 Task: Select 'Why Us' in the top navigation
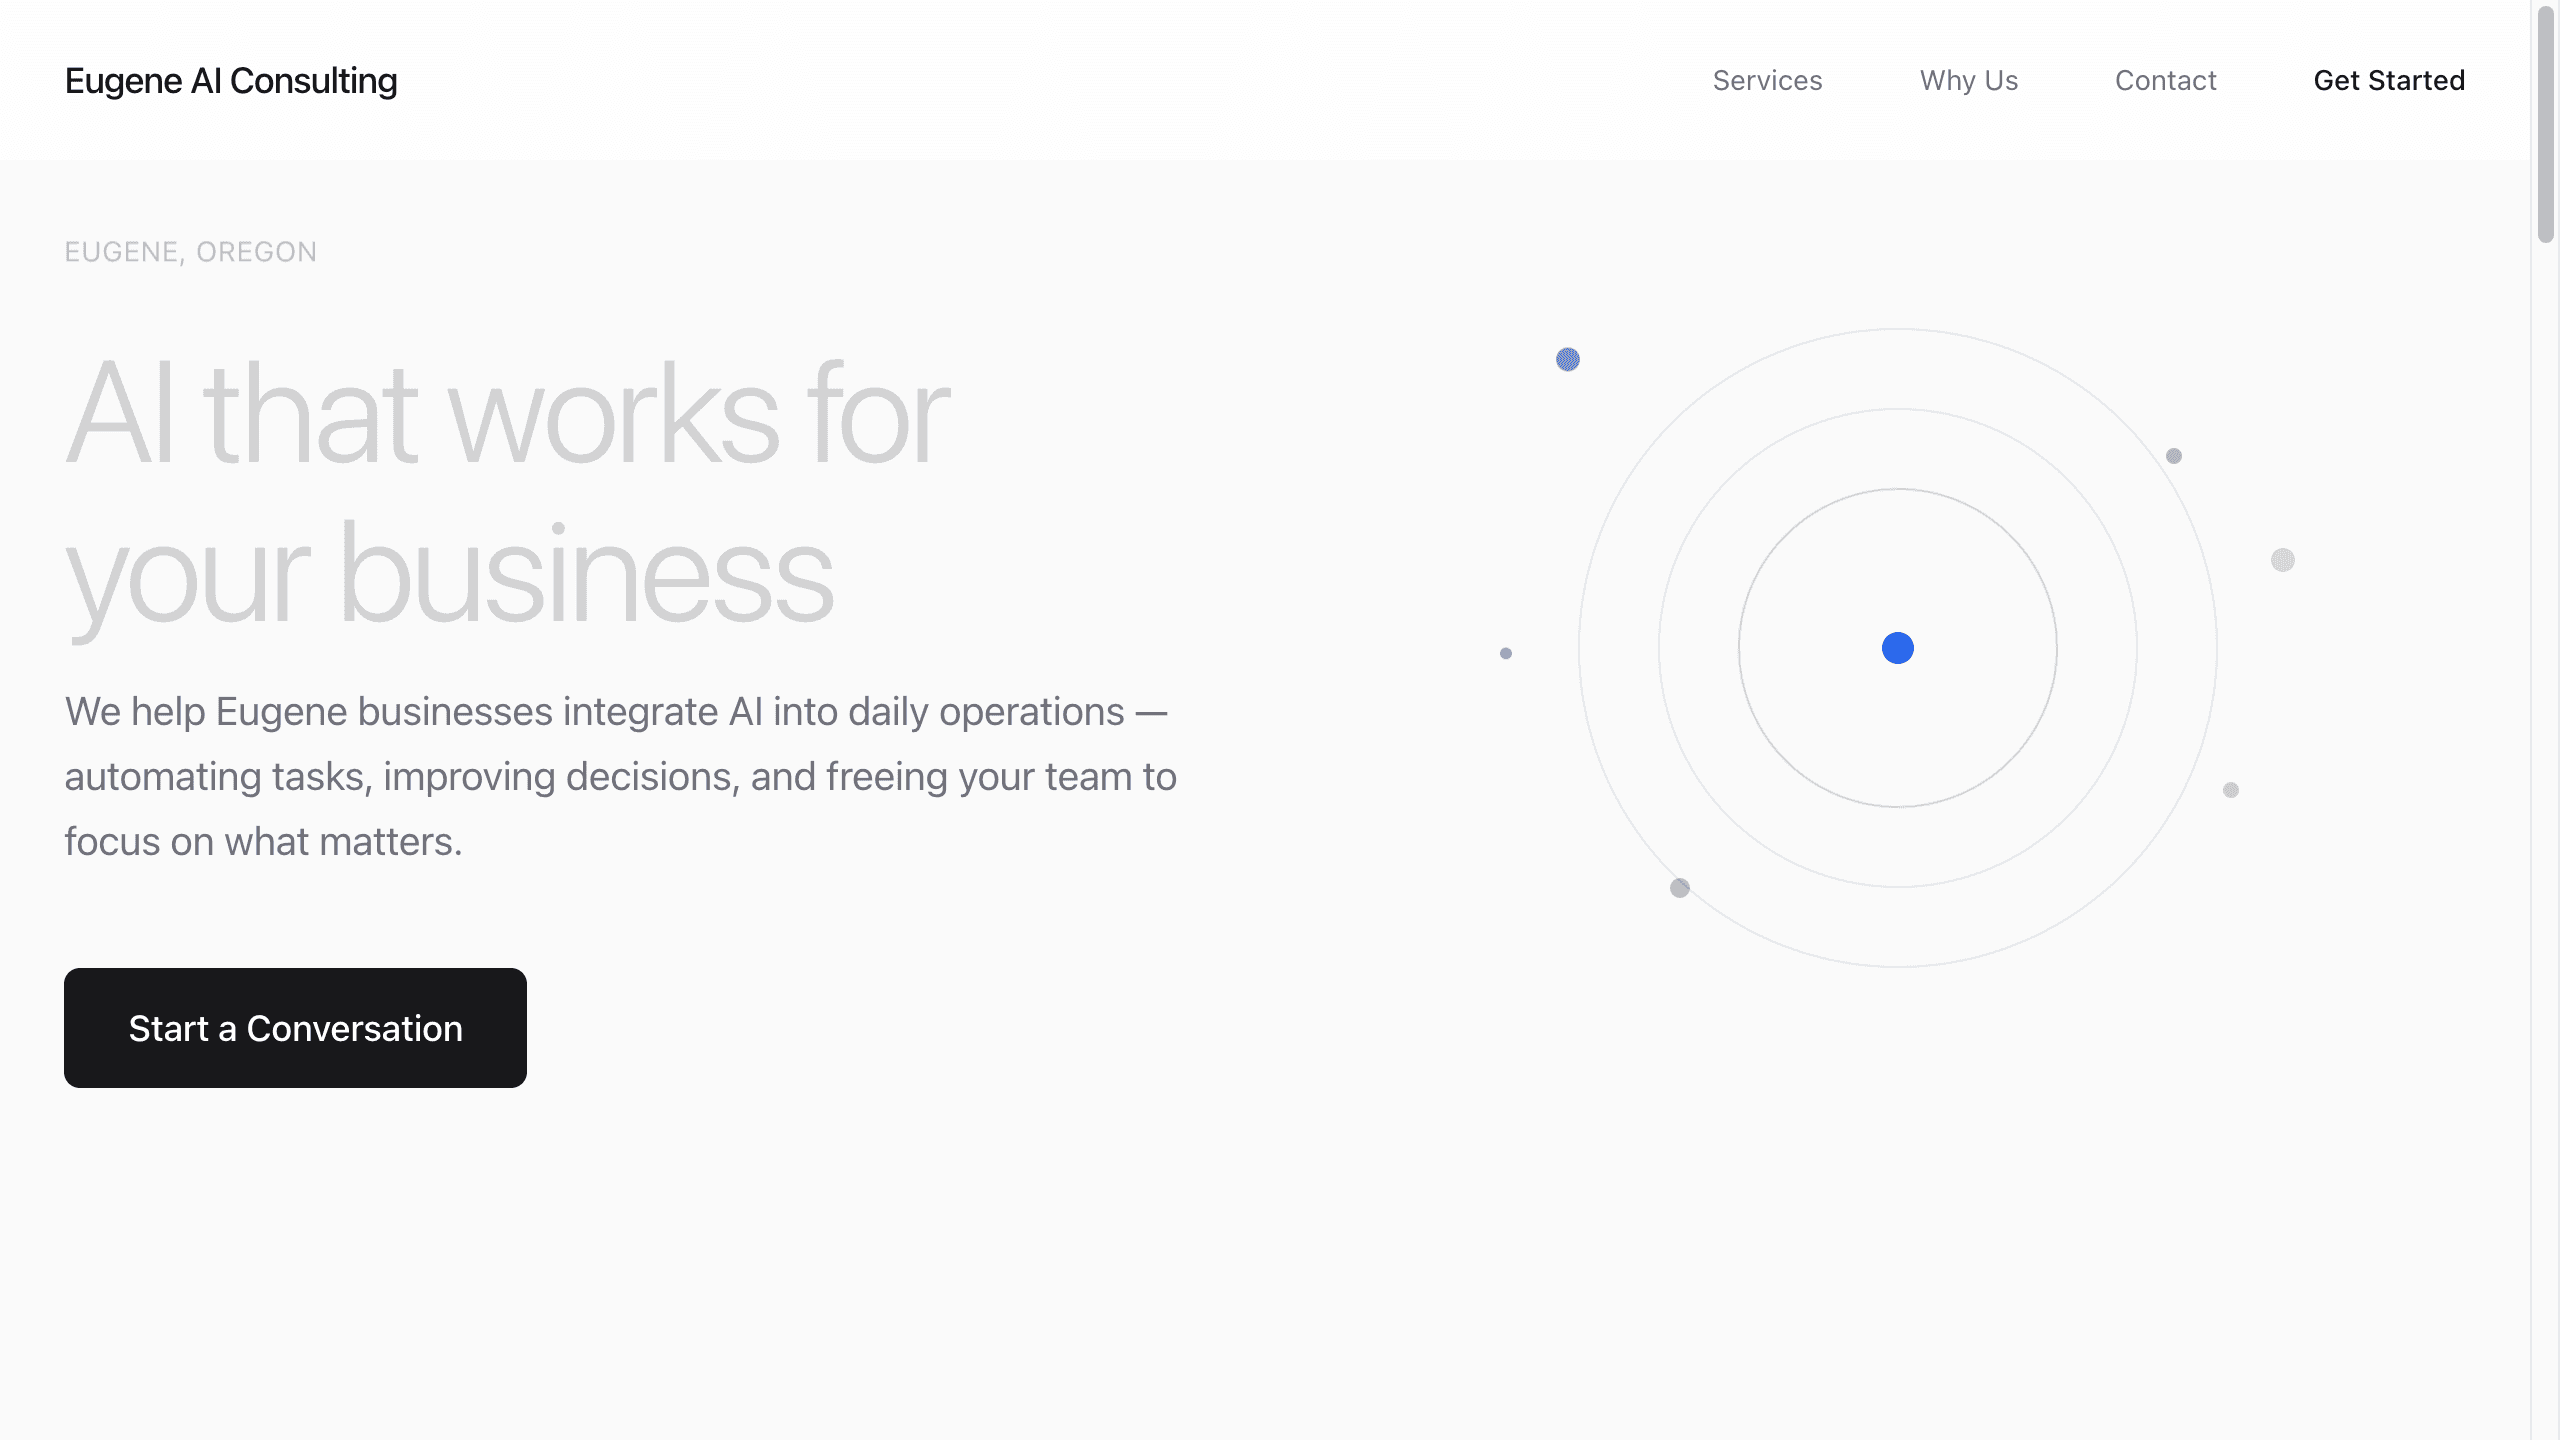pos(1968,80)
